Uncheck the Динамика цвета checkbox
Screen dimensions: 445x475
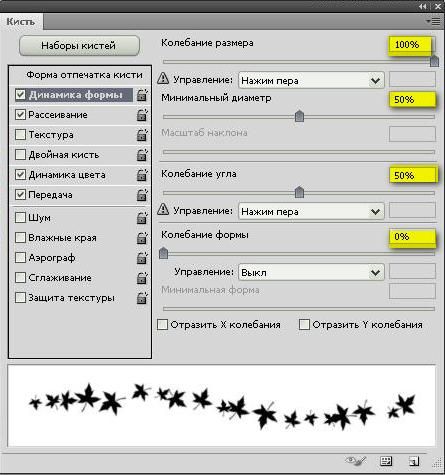(x=20, y=175)
